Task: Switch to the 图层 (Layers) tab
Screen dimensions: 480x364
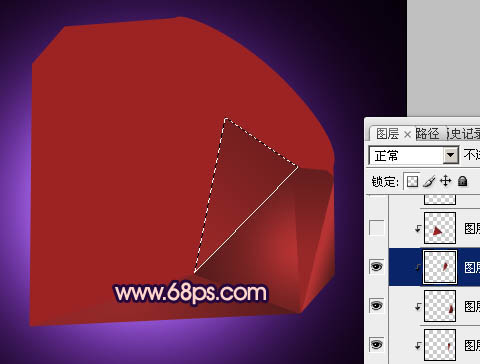Action: [x=387, y=134]
